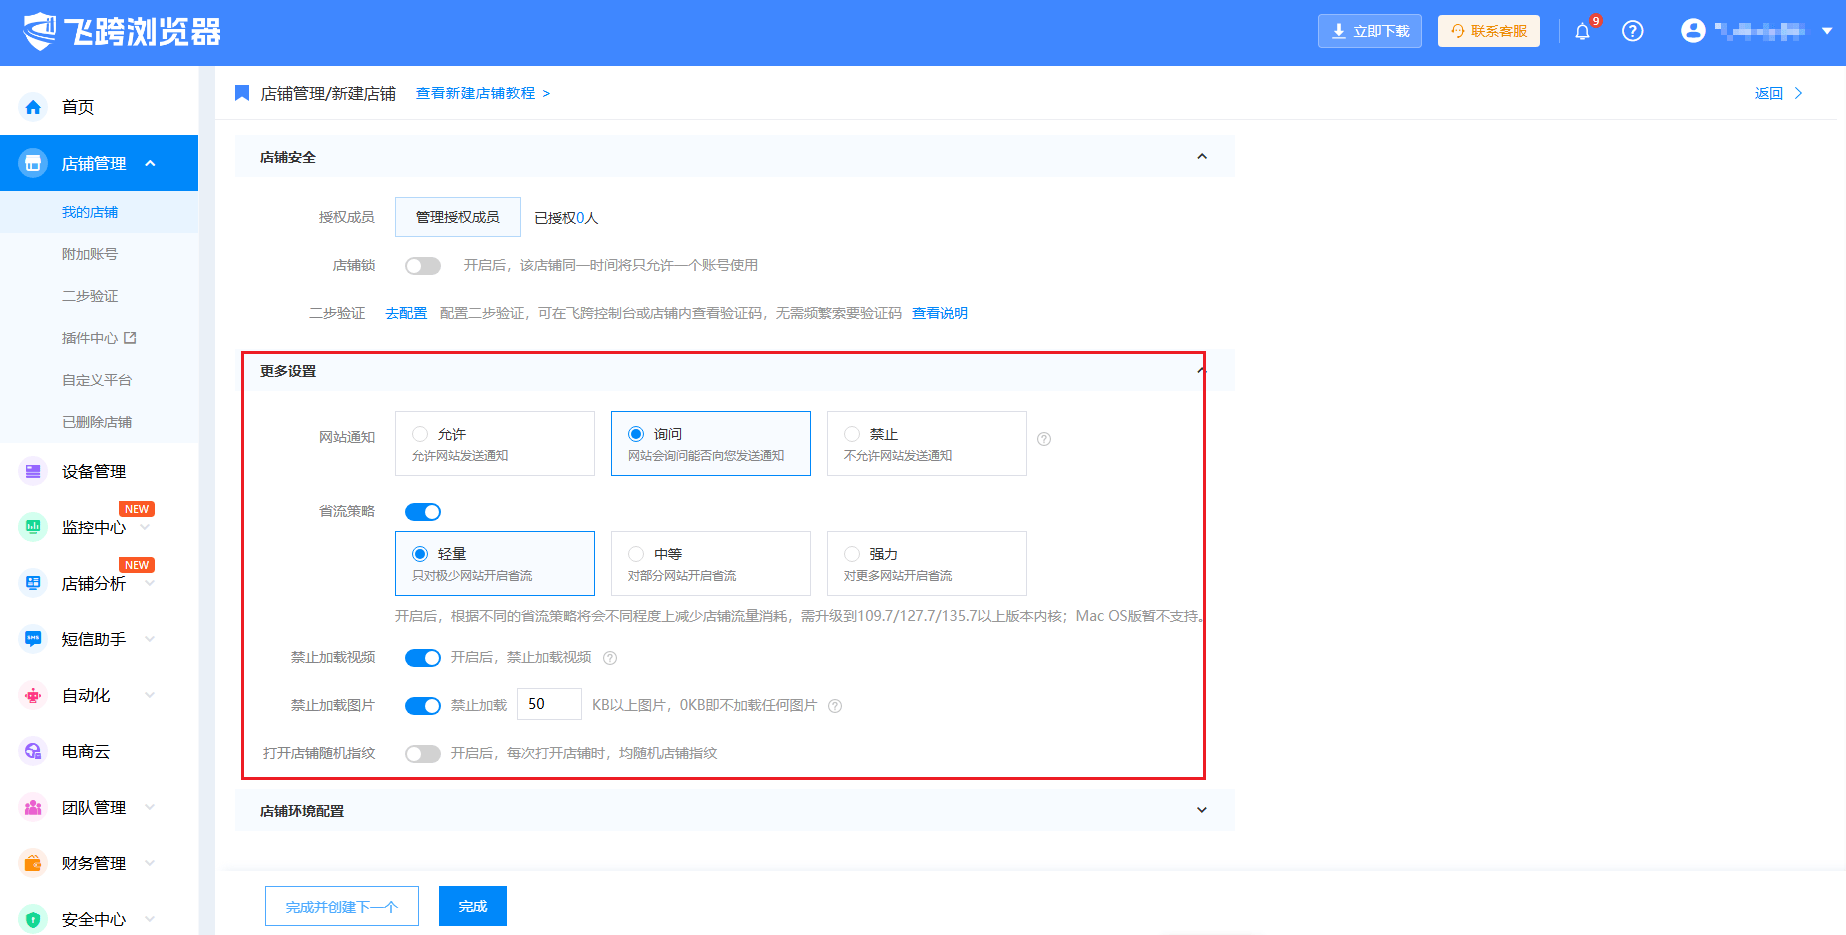Choose the 强力 data-saving radio option
1846x935 pixels.
point(852,554)
